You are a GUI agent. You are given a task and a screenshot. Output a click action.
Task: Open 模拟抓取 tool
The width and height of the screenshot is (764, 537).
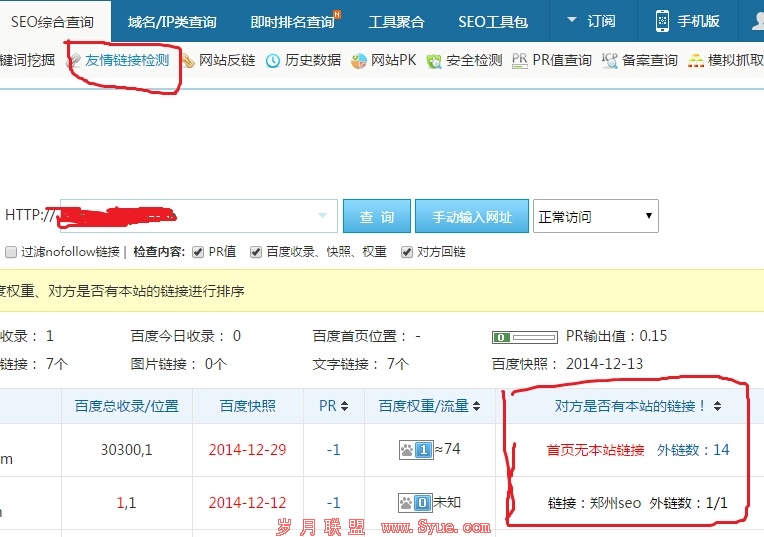(x=736, y=60)
